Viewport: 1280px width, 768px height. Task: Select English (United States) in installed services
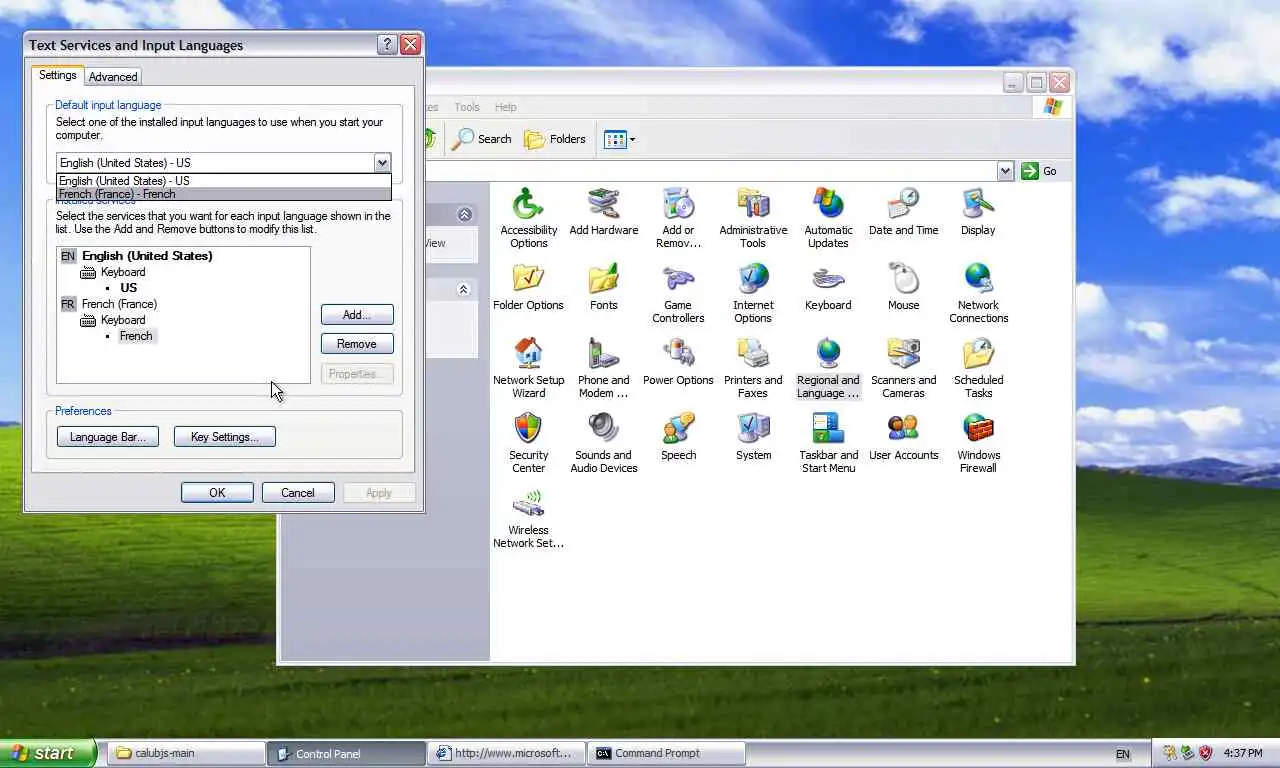click(x=147, y=256)
